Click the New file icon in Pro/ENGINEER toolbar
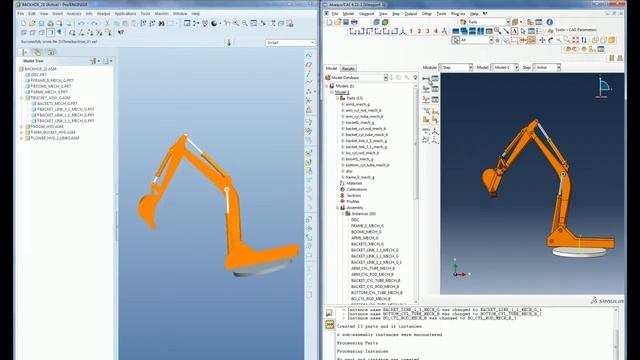 23,24
